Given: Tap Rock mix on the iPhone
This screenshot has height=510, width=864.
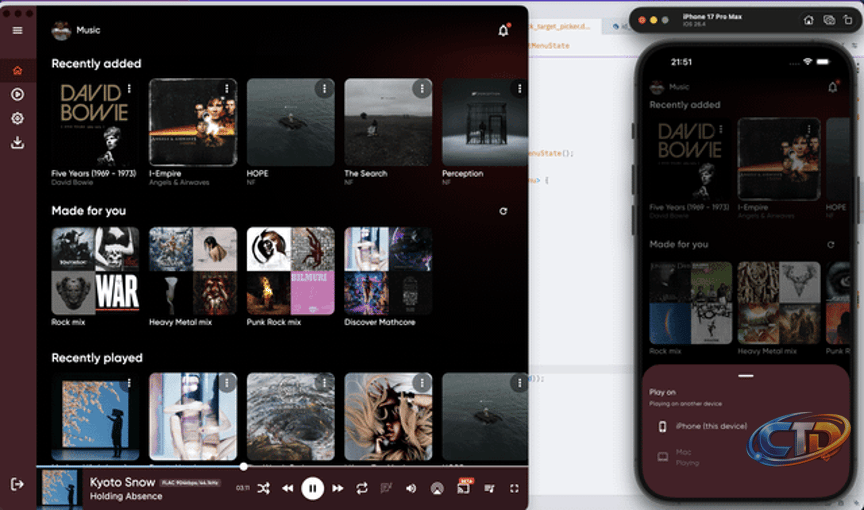Looking at the screenshot, I should click(691, 303).
